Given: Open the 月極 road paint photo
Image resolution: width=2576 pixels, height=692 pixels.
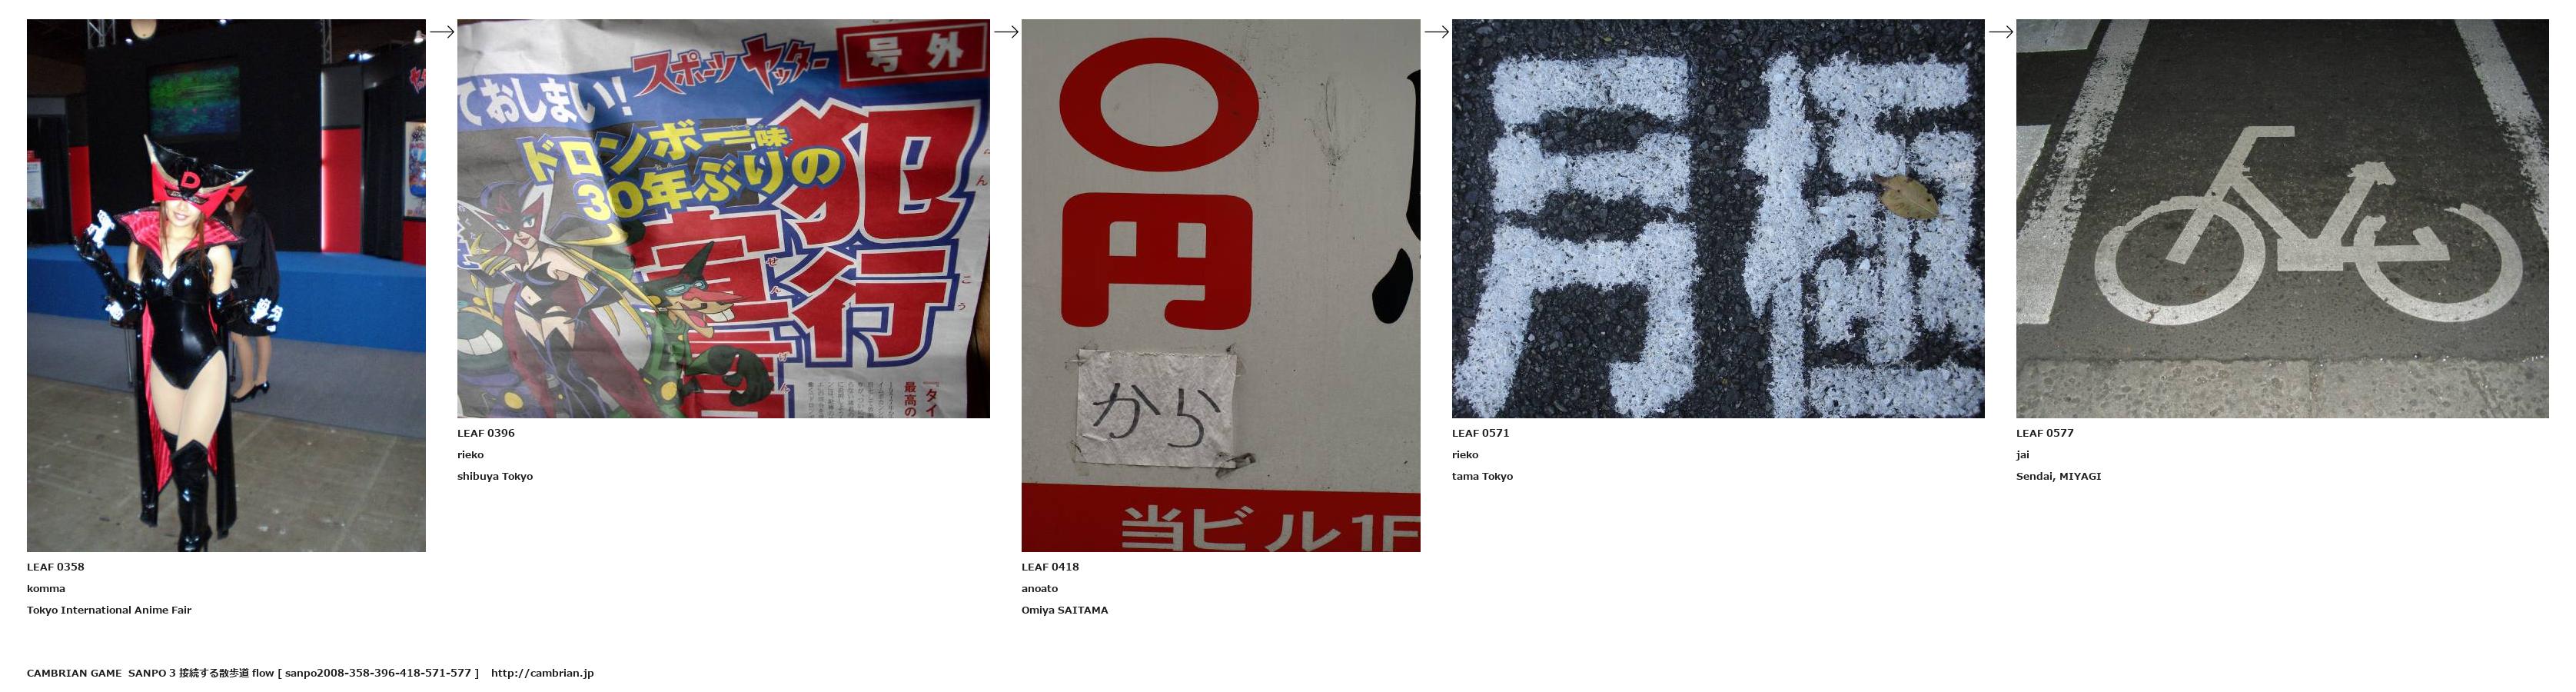Looking at the screenshot, I should click(1717, 218).
